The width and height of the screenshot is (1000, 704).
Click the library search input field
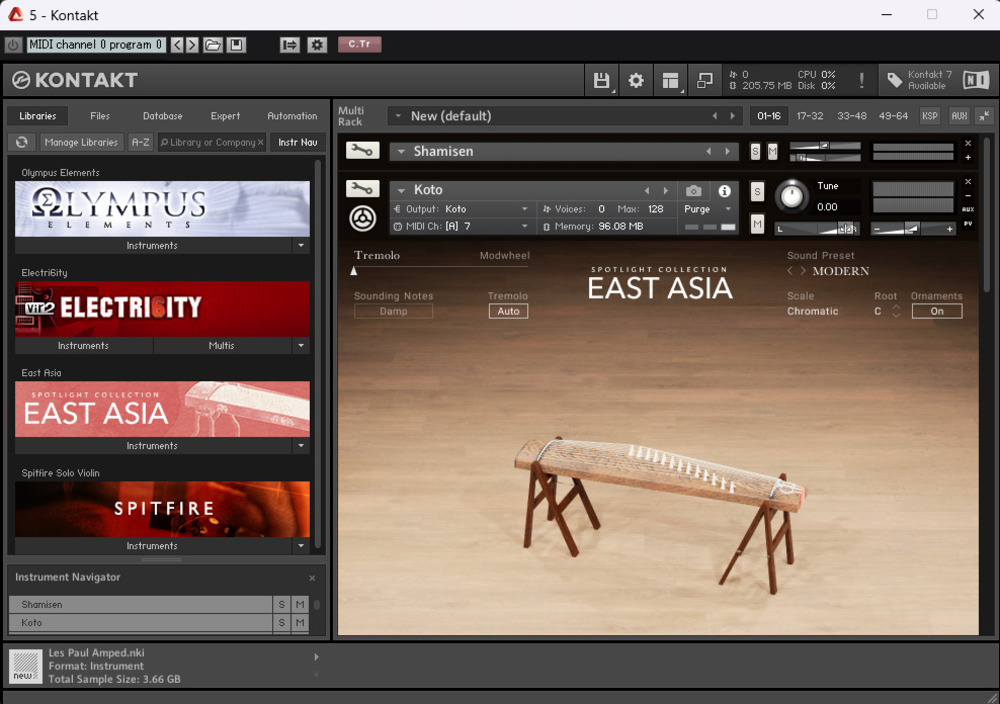pyautogui.click(x=211, y=142)
